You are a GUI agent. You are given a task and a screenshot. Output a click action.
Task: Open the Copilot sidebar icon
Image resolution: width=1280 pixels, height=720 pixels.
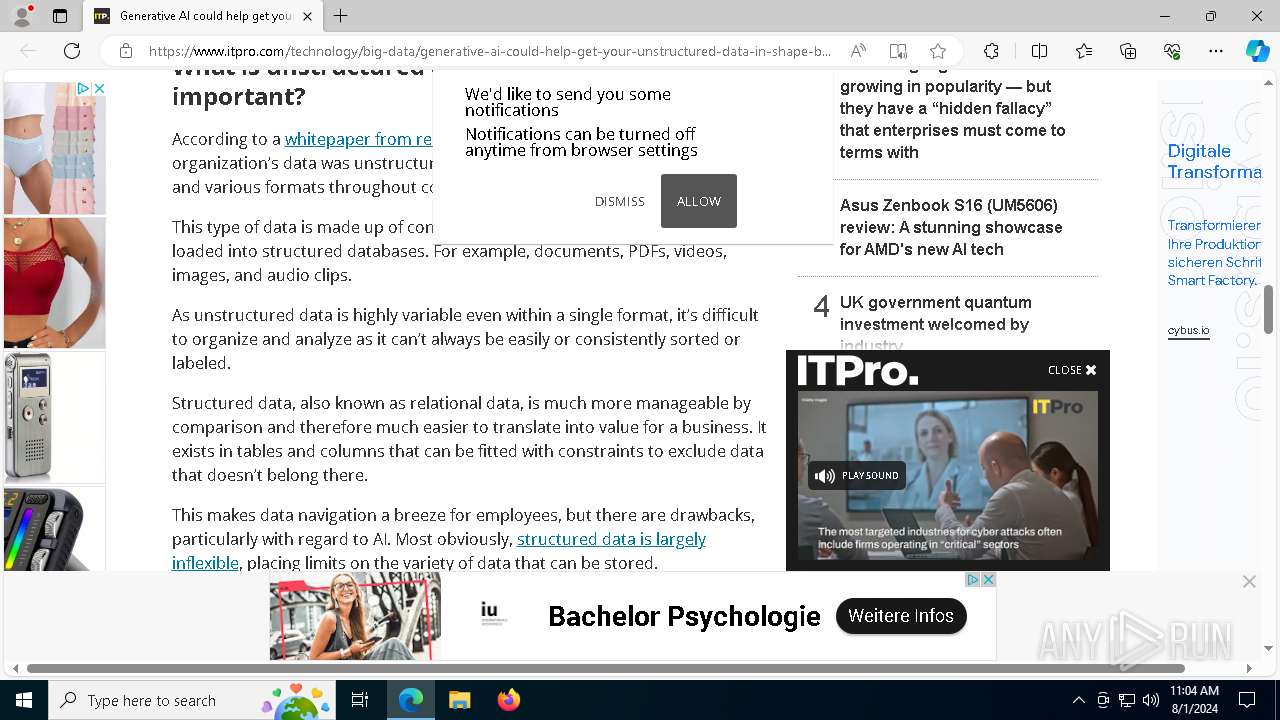point(1257,51)
